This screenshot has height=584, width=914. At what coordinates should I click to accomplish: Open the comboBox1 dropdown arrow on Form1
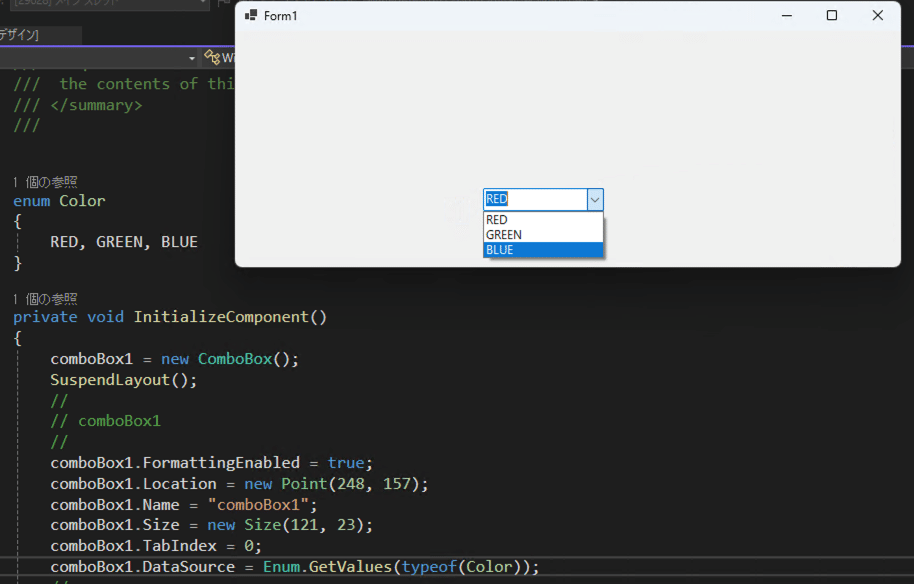(x=595, y=199)
